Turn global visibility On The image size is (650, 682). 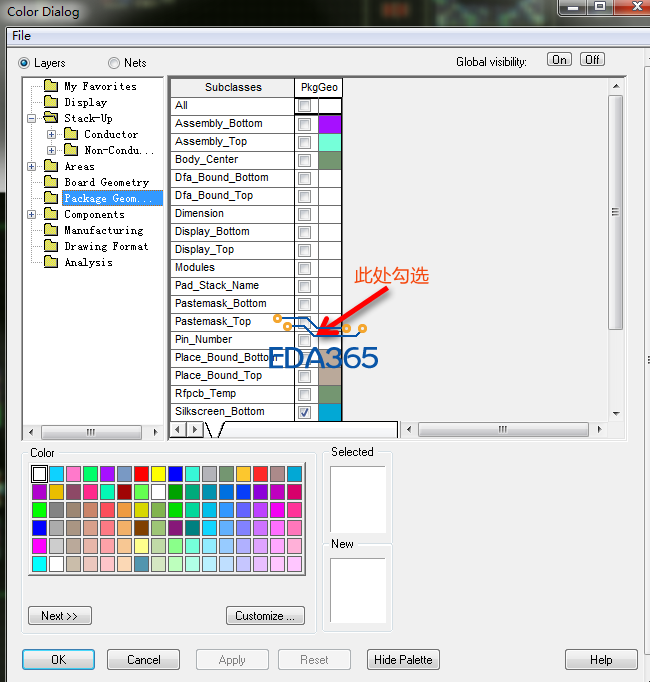tap(560, 60)
